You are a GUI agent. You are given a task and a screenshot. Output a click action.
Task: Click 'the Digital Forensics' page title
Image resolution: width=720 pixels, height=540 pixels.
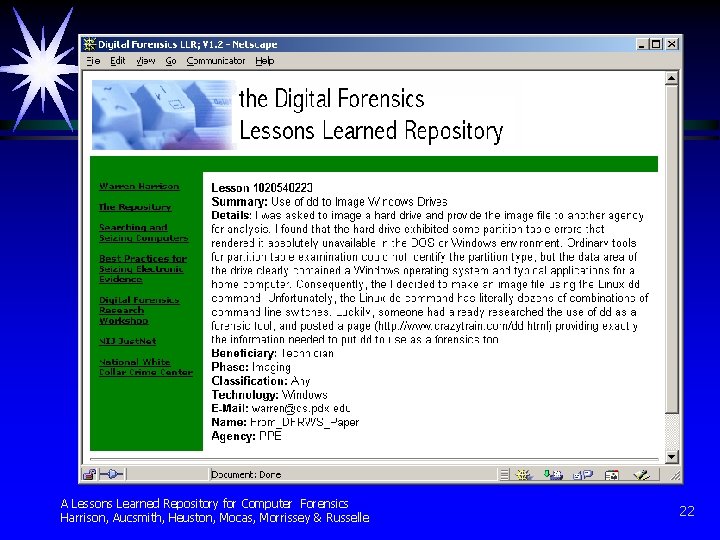[332, 98]
